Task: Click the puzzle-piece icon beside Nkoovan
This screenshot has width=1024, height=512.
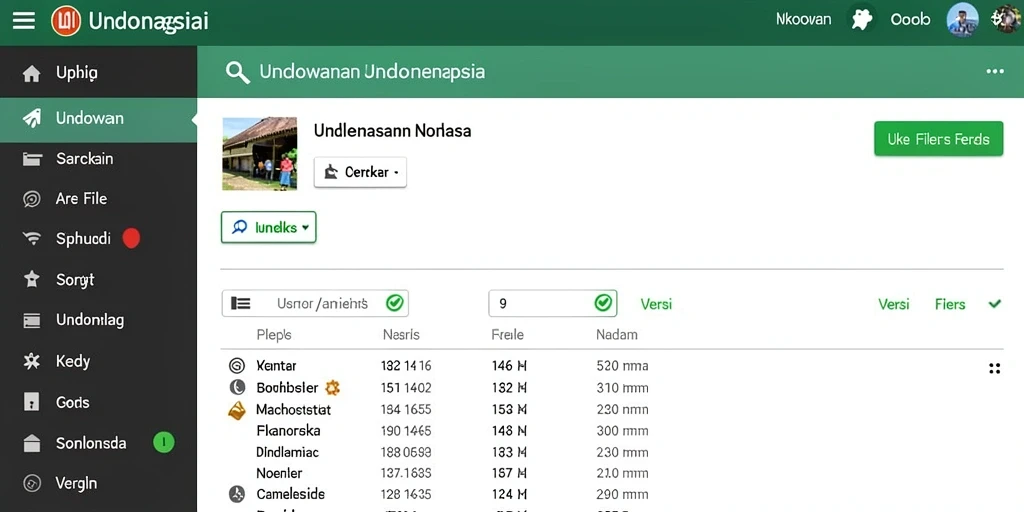Action: (x=862, y=20)
